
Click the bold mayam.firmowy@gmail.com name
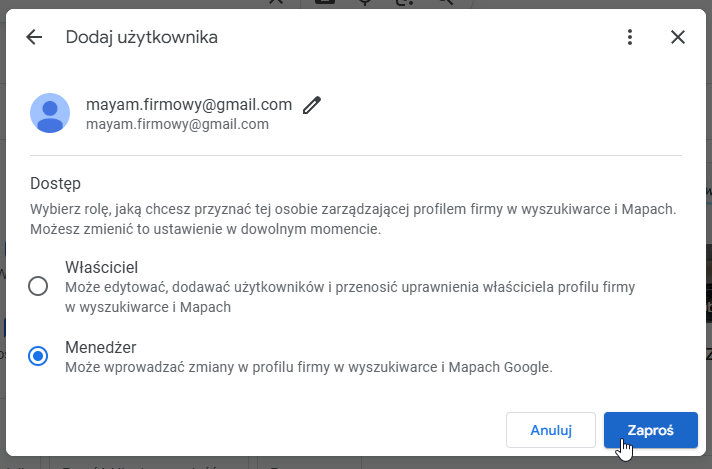pyautogui.click(x=189, y=104)
